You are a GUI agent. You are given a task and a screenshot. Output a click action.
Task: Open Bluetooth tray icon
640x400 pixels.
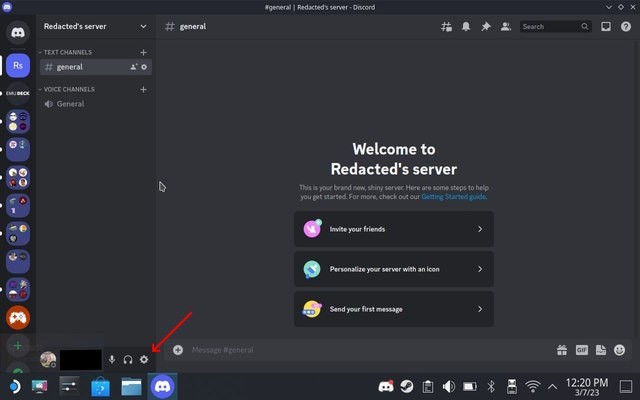click(x=491, y=386)
